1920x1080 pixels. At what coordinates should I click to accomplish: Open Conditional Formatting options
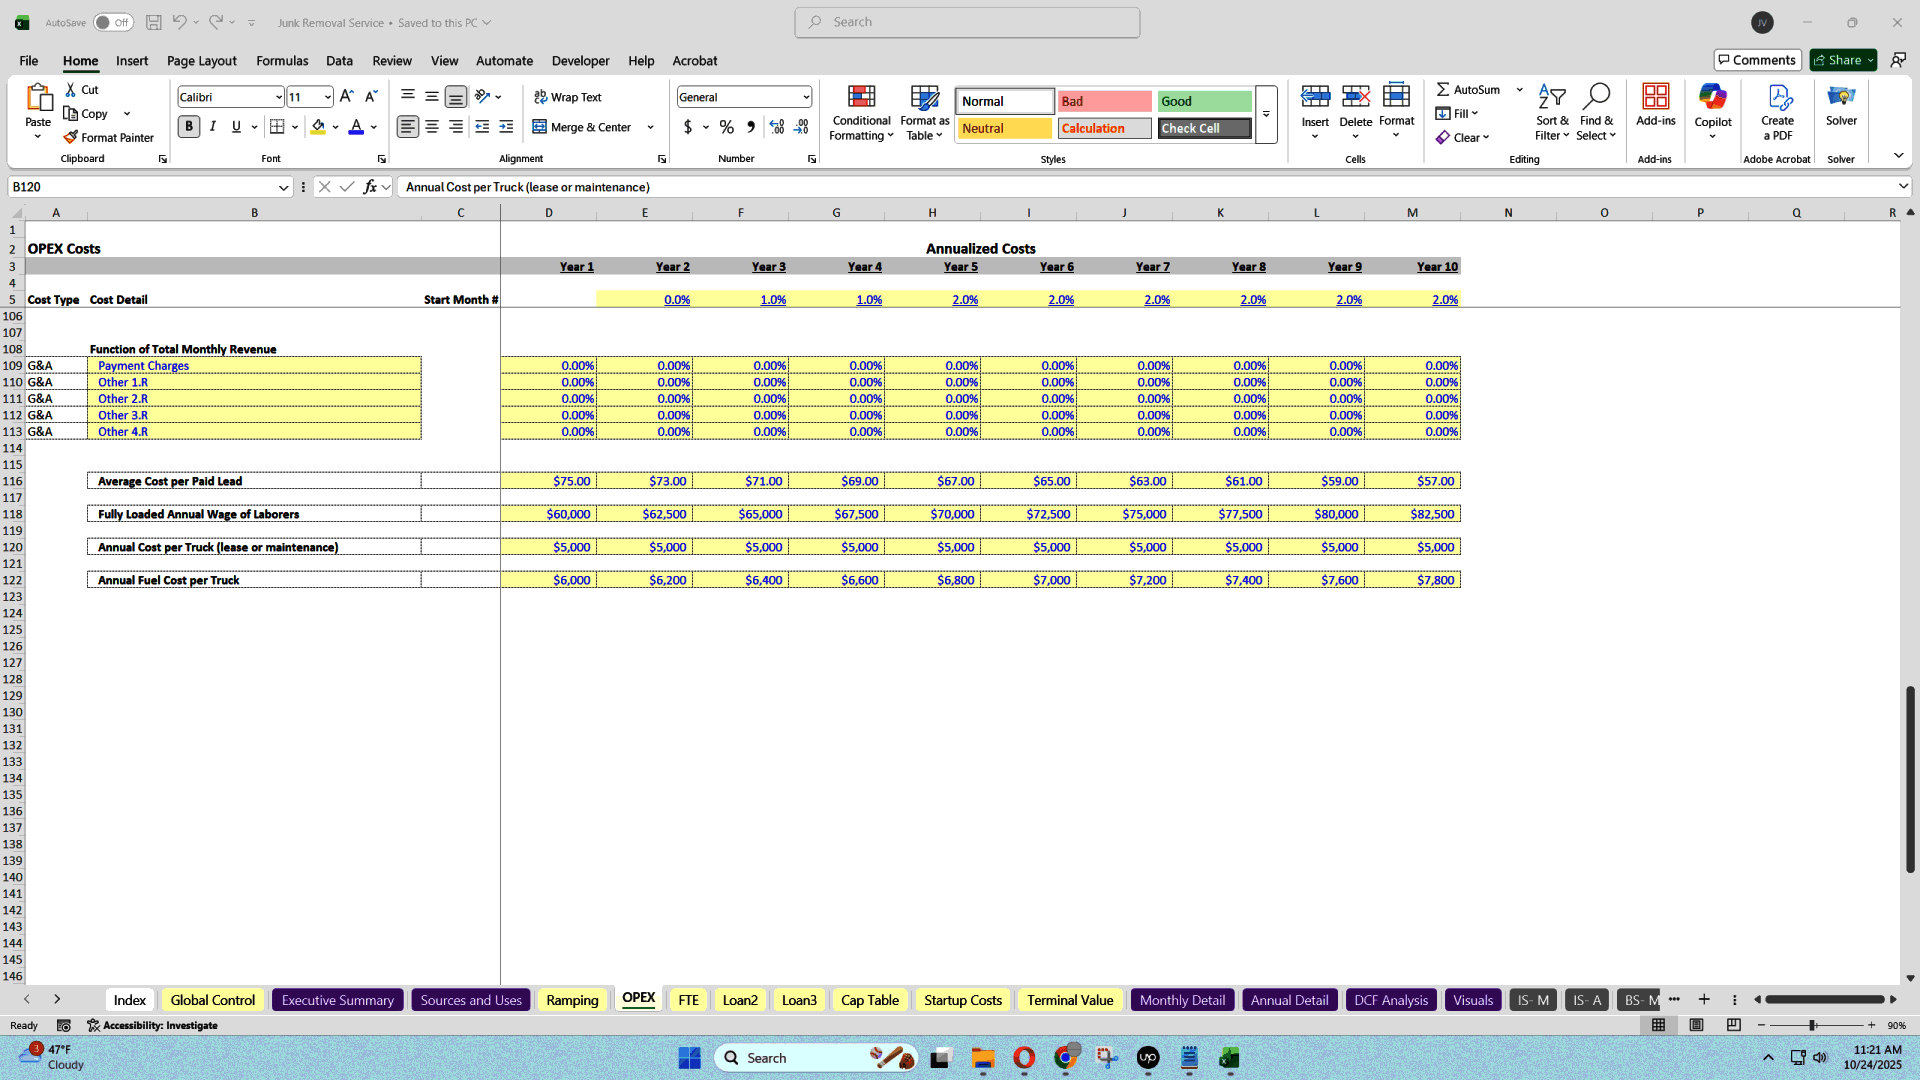point(861,112)
